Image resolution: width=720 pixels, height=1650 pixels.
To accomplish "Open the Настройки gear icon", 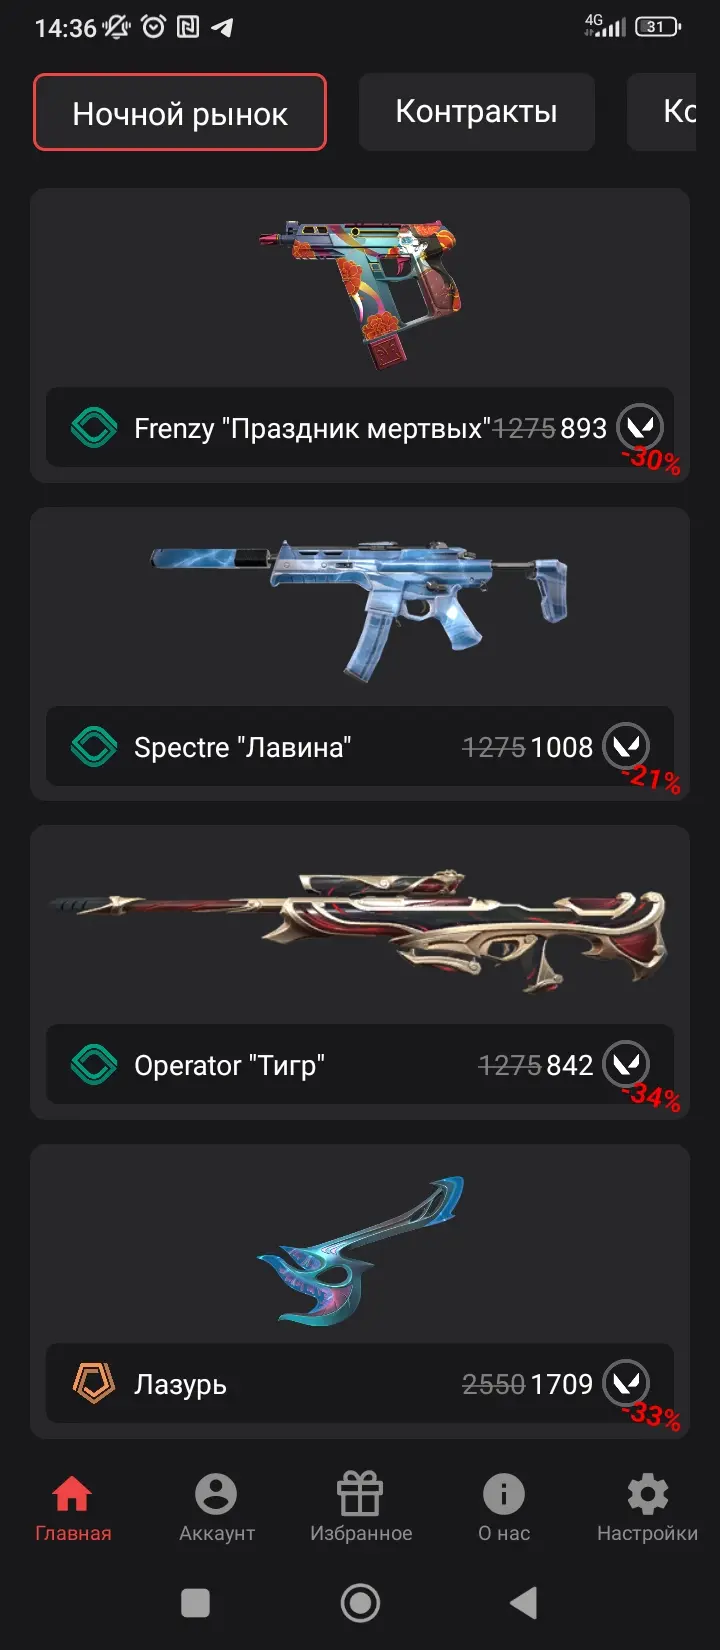I will pos(648,1495).
